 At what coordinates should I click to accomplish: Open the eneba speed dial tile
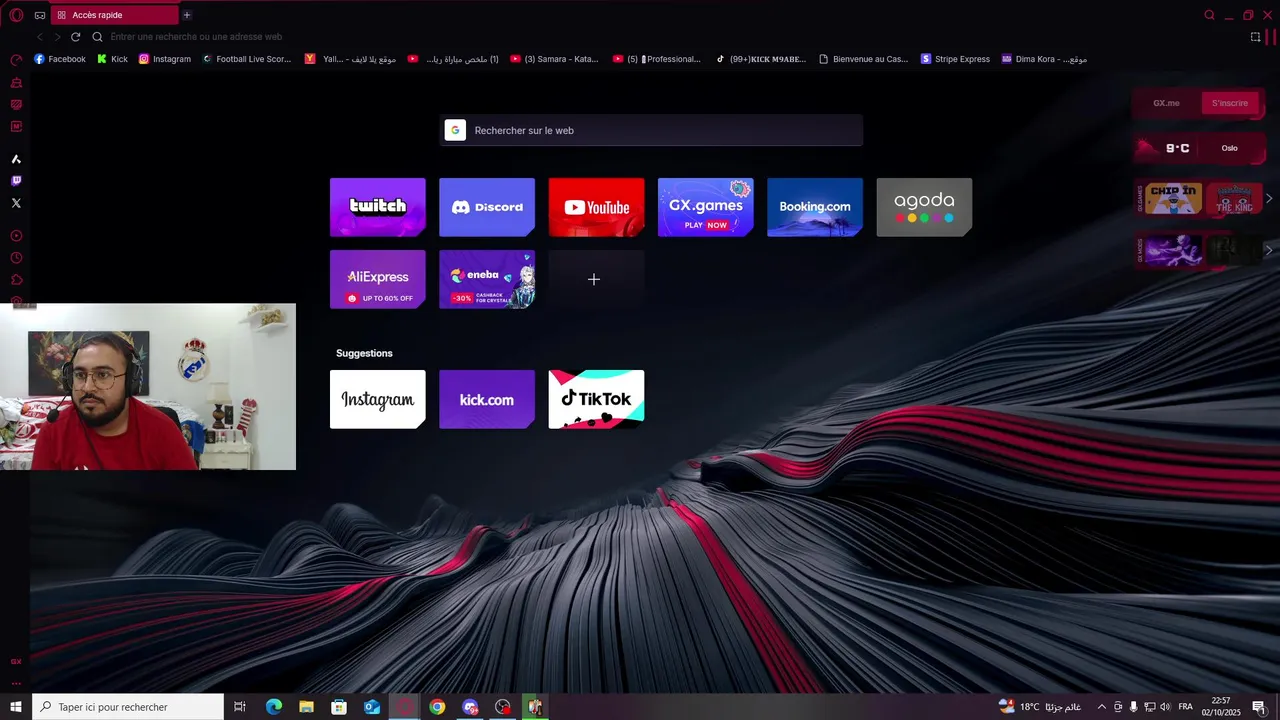(x=487, y=279)
